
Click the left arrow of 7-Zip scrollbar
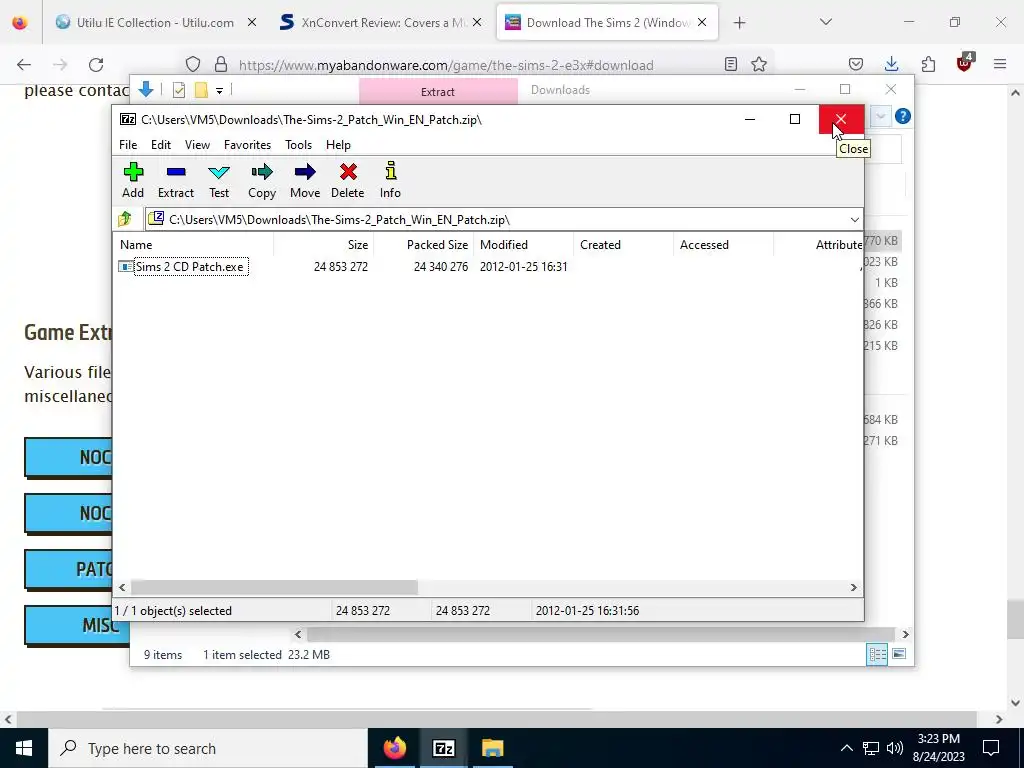click(x=122, y=588)
